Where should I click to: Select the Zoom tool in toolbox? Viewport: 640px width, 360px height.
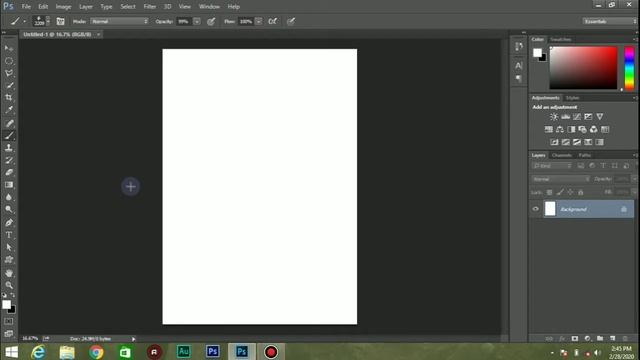pyautogui.click(x=9, y=285)
